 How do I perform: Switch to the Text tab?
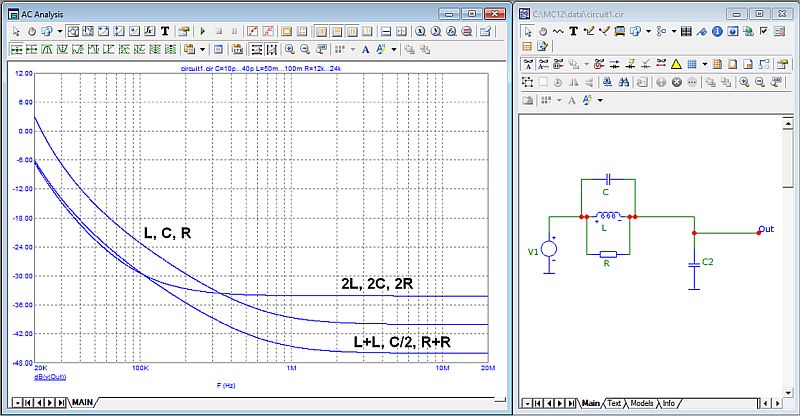click(614, 404)
